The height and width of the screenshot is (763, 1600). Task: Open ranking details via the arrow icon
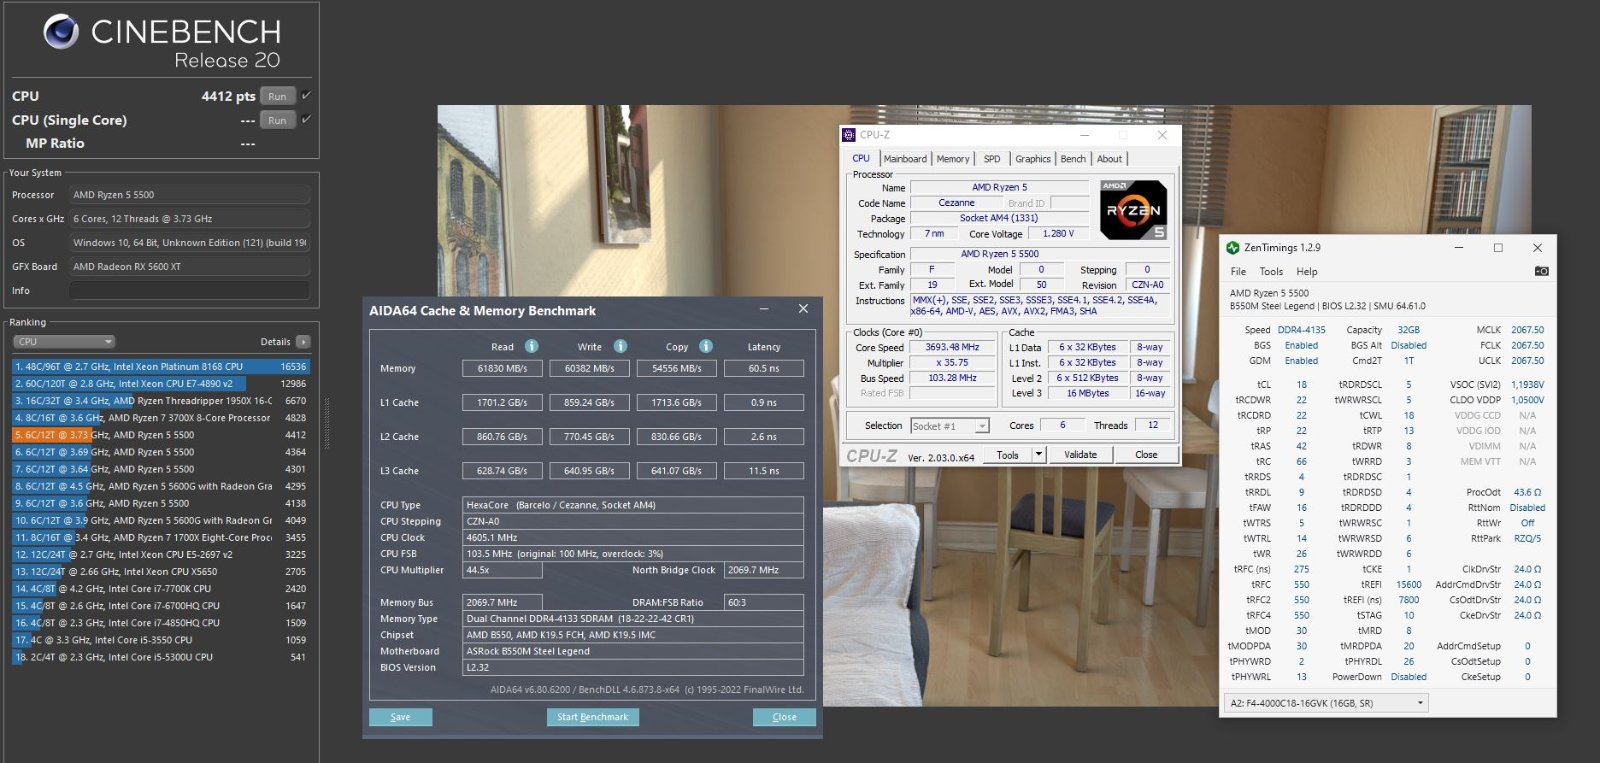tap(303, 342)
